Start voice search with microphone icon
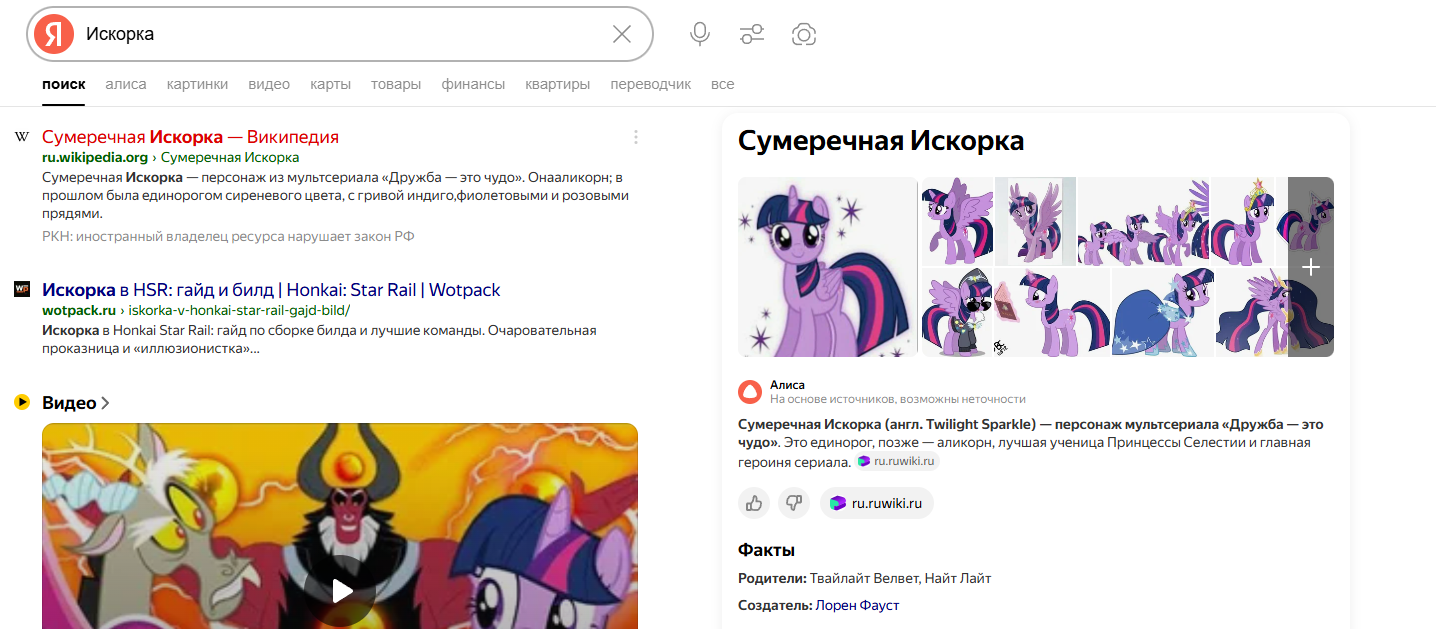 pos(700,35)
